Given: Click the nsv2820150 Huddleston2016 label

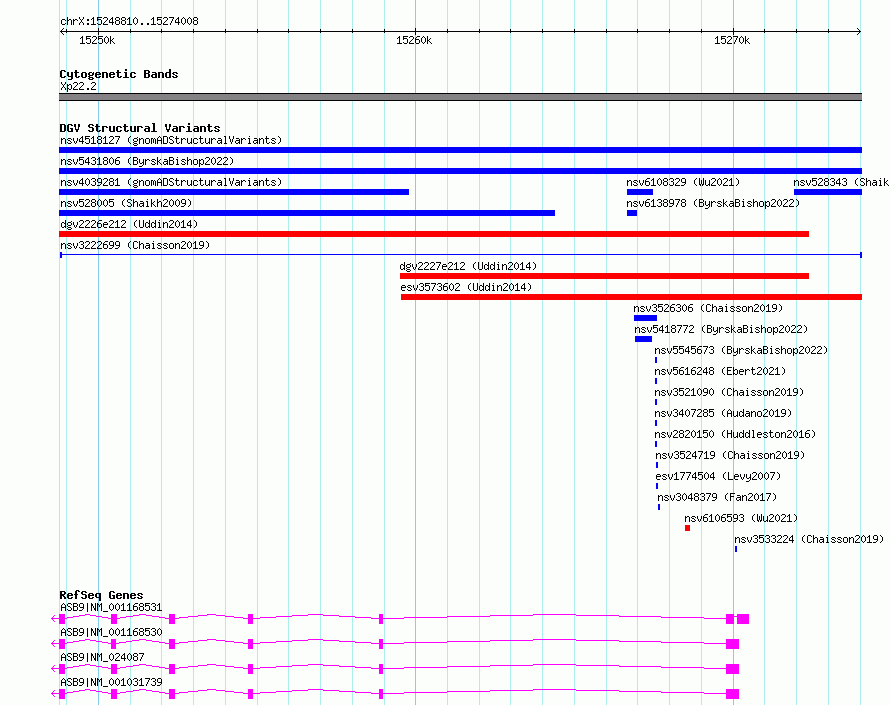Looking at the screenshot, I should tap(735, 434).
